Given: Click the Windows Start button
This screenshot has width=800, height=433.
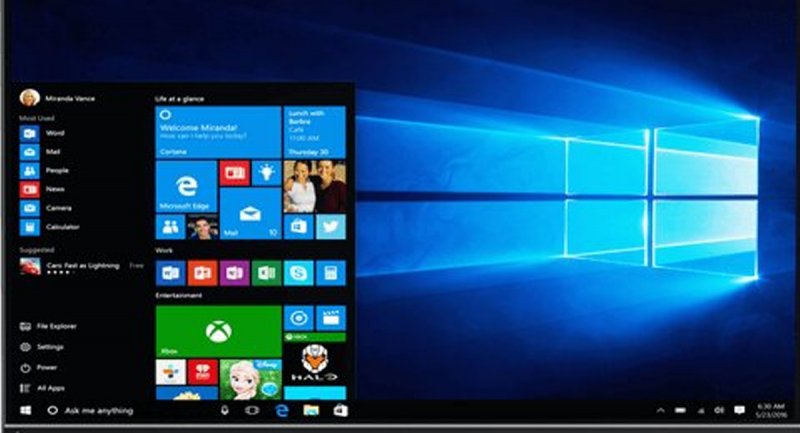Looking at the screenshot, I should [25, 411].
